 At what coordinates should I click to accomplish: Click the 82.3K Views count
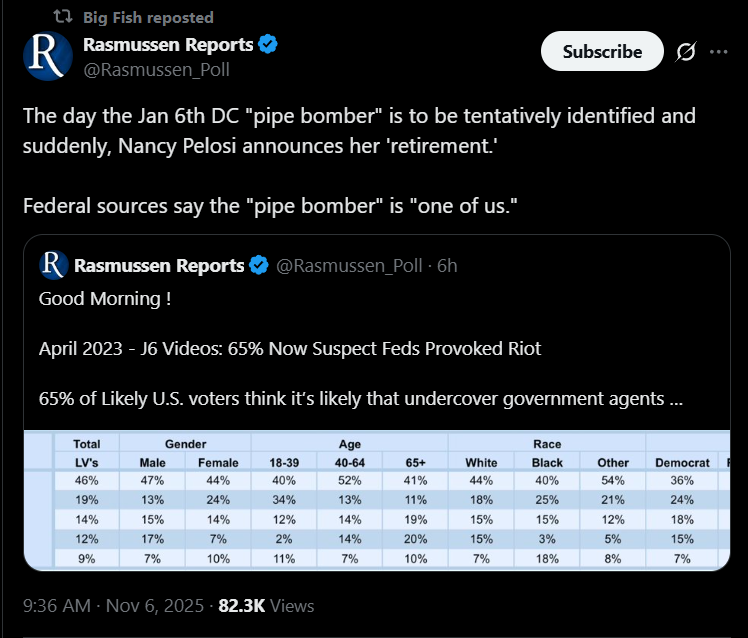coord(266,605)
